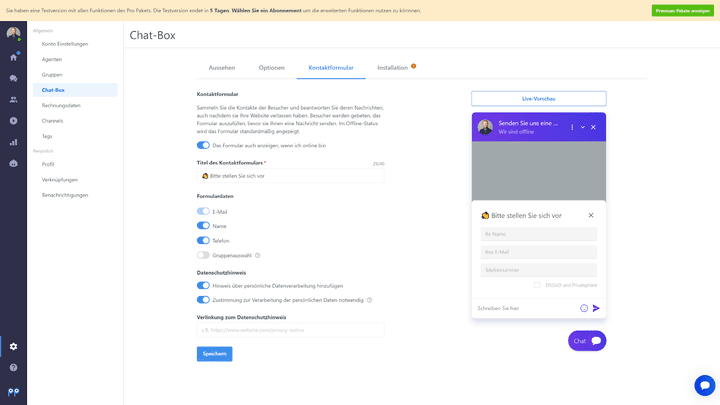Go to the home dashboard icon
The height and width of the screenshot is (405, 720).
point(13,57)
